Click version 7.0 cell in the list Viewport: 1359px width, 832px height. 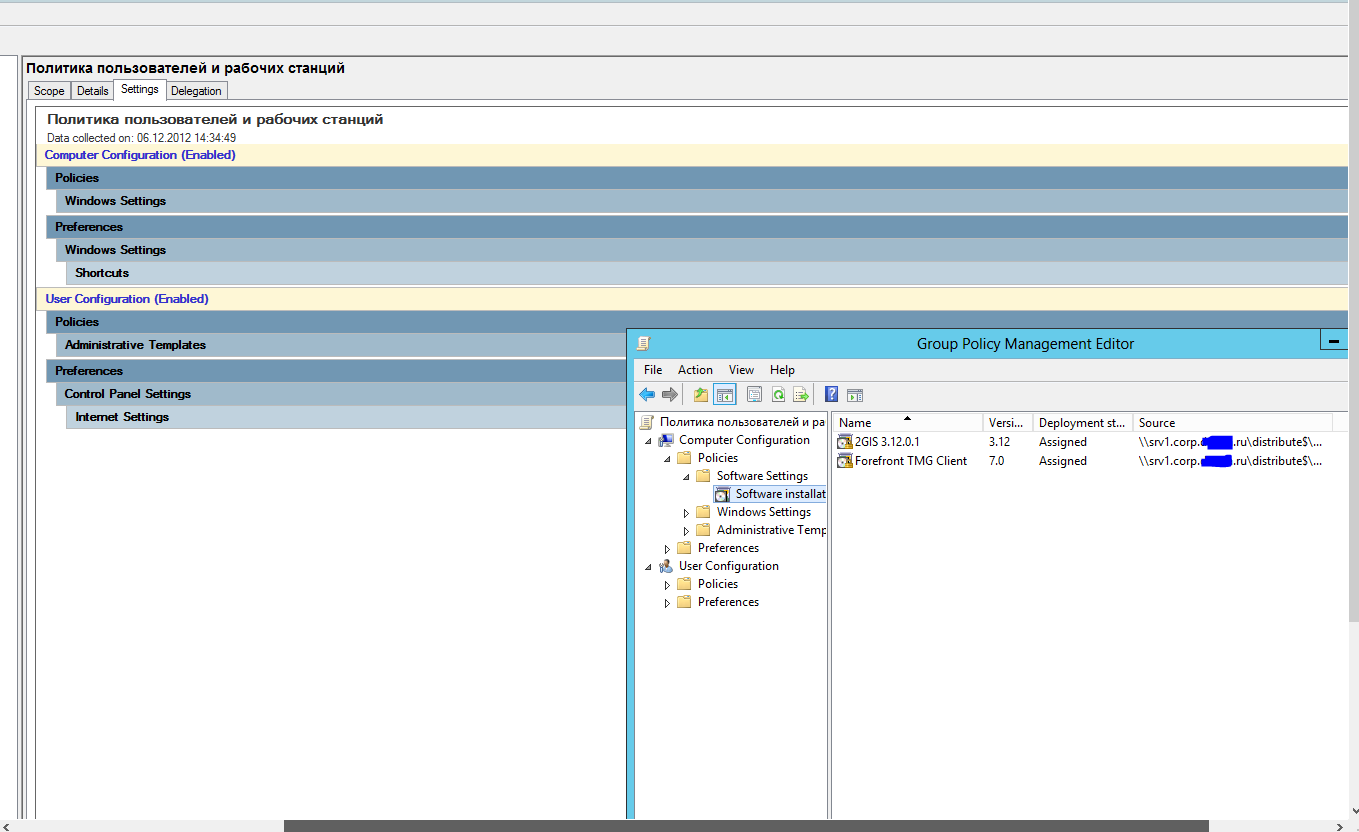click(x=996, y=461)
